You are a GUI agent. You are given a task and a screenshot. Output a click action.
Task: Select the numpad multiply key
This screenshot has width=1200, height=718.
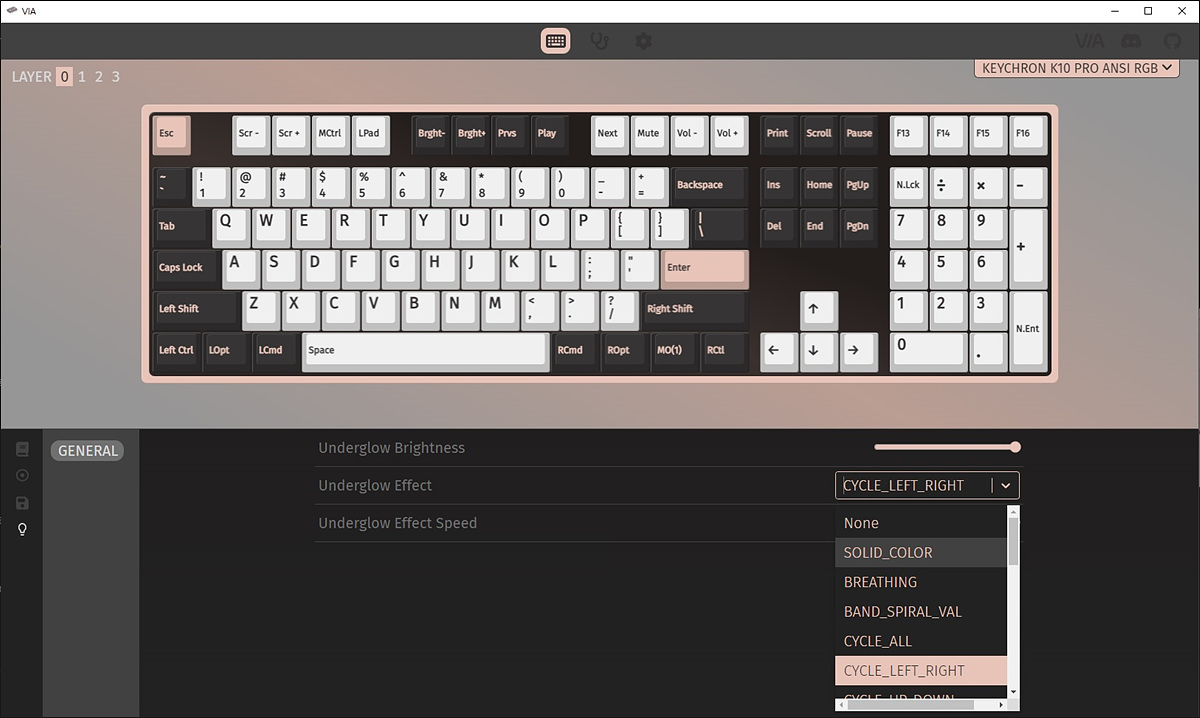pos(988,187)
